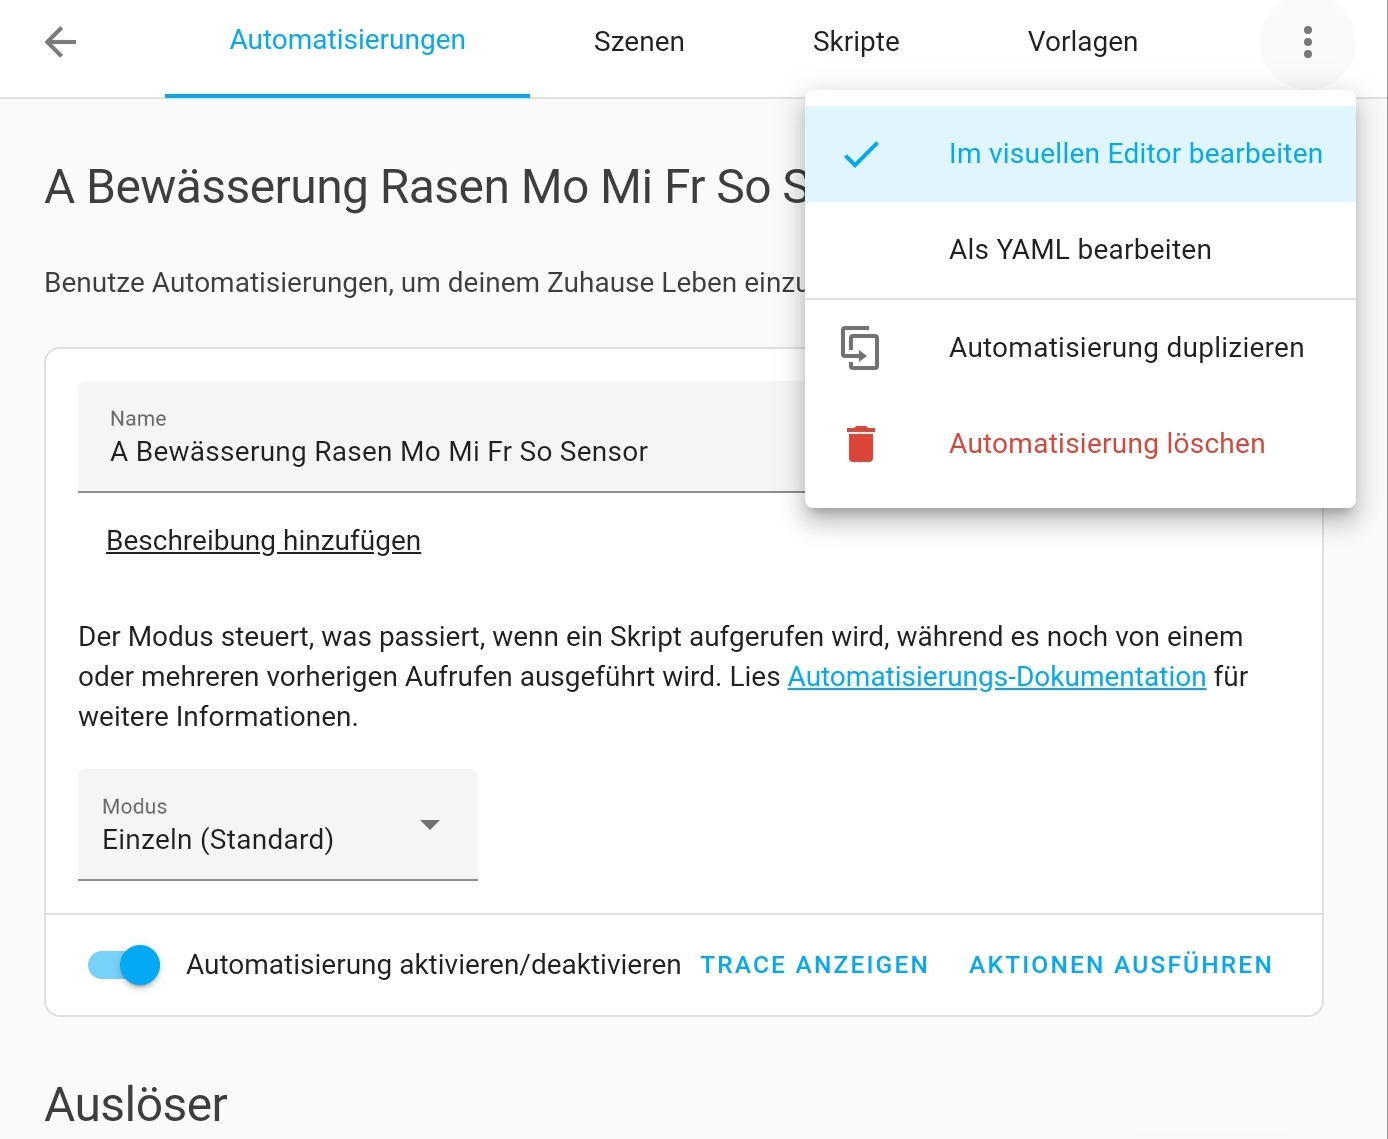Choose Als YAML bearbeiten
This screenshot has width=1388, height=1139.
[x=1080, y=250]
